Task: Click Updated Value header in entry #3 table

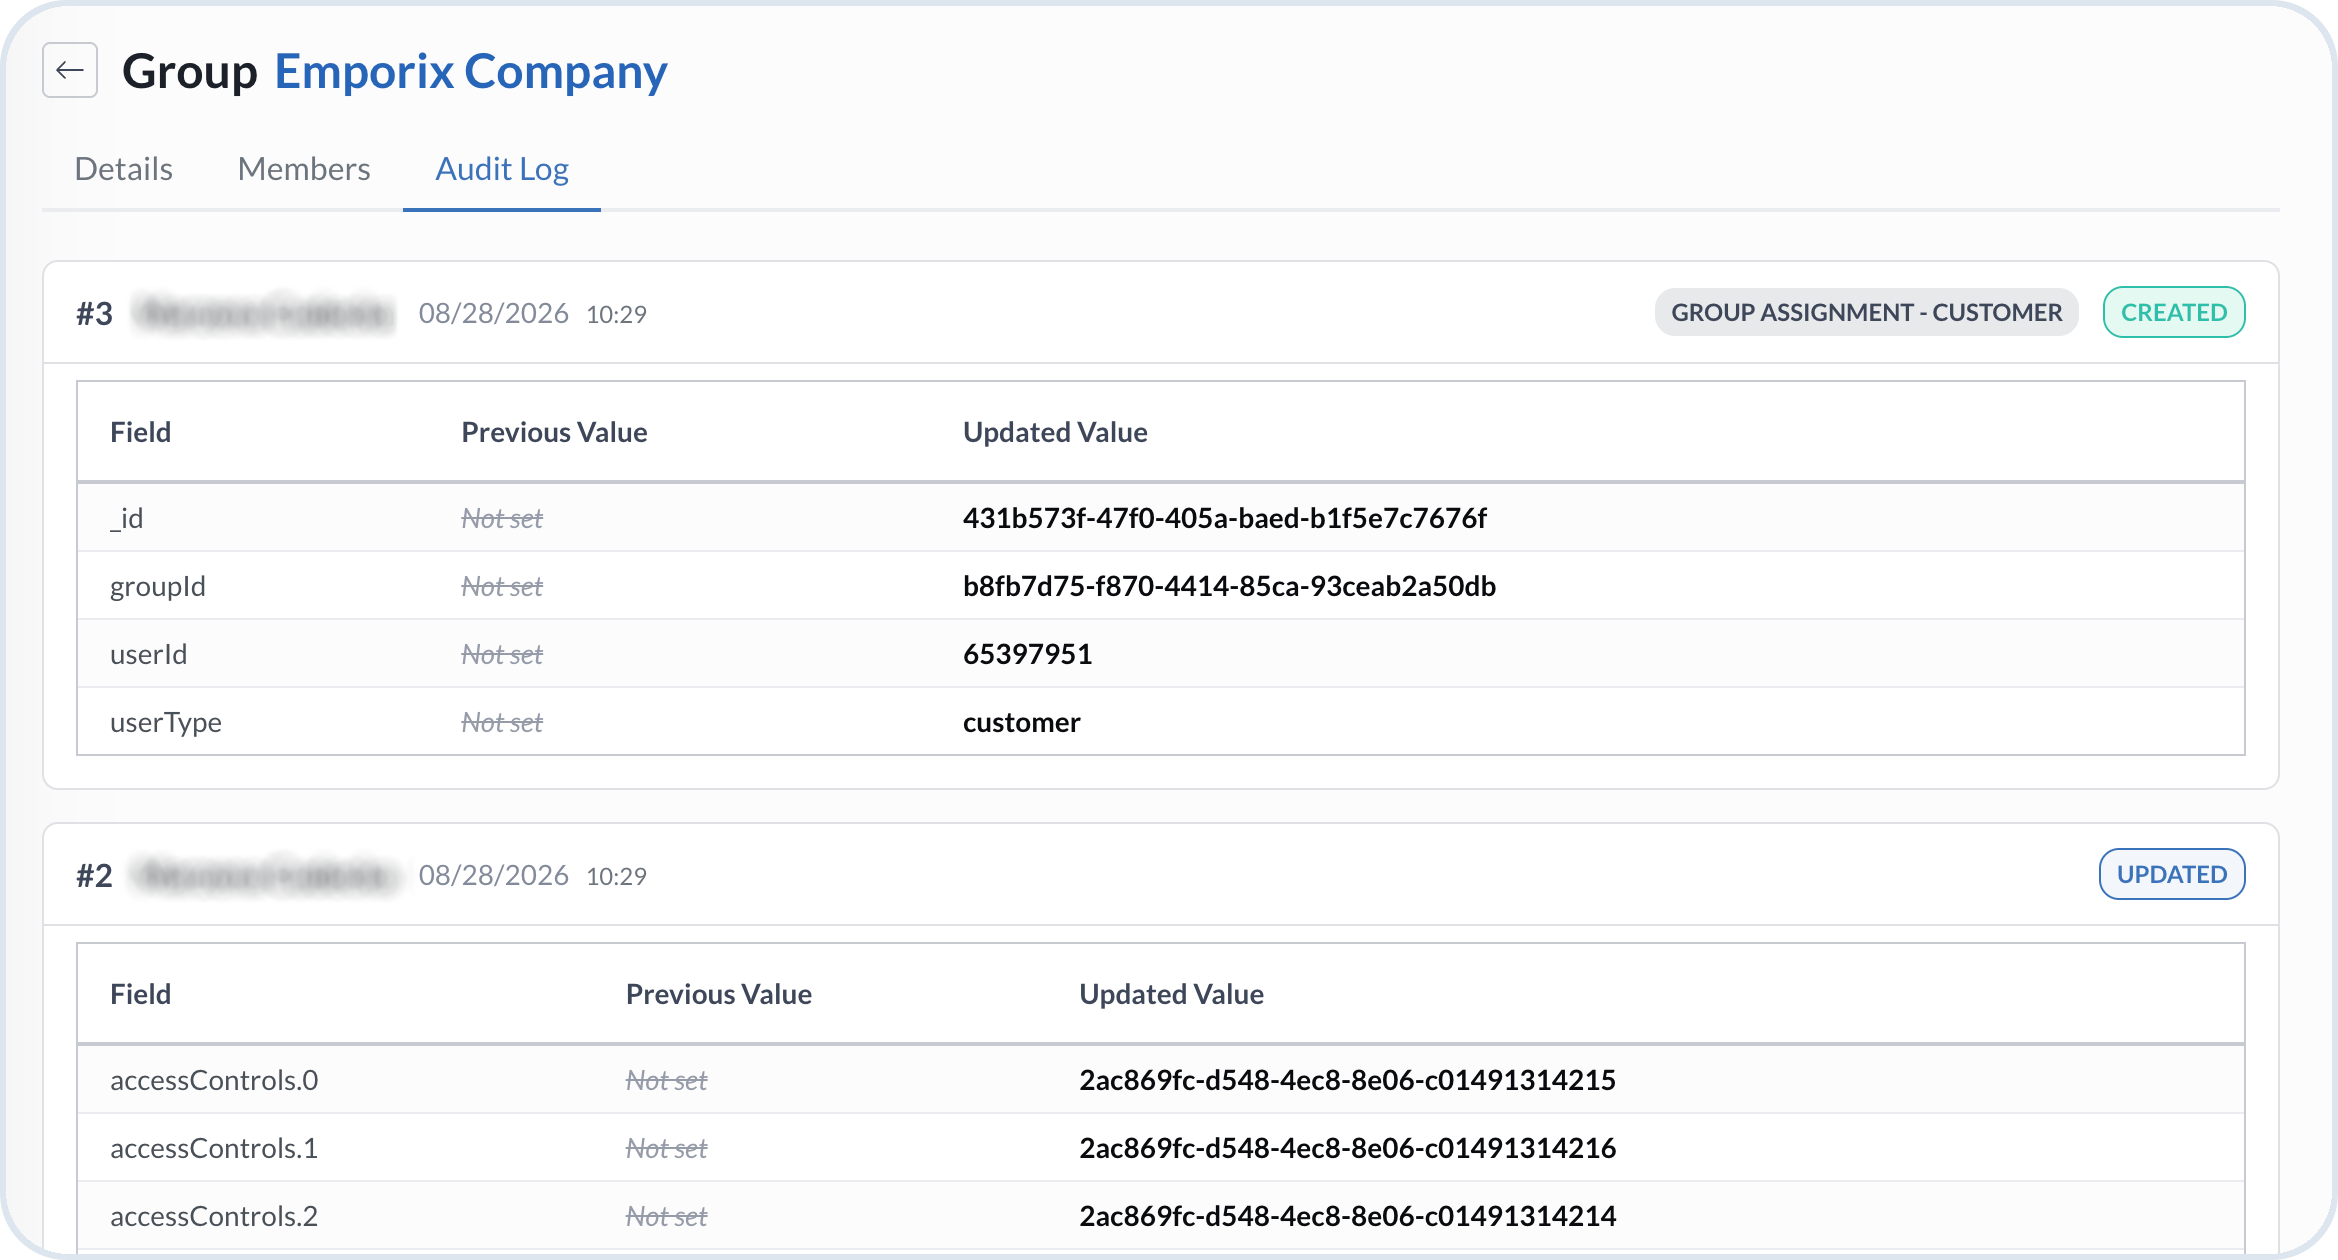Action: click(1055, 432)
